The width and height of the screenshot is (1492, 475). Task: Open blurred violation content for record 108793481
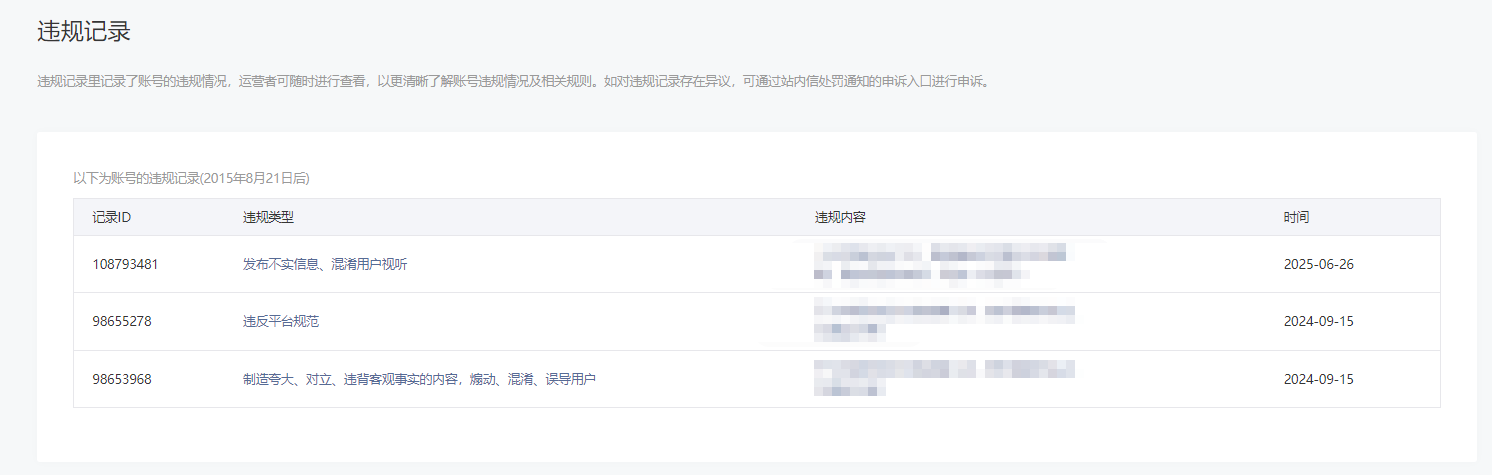[940, 262]
